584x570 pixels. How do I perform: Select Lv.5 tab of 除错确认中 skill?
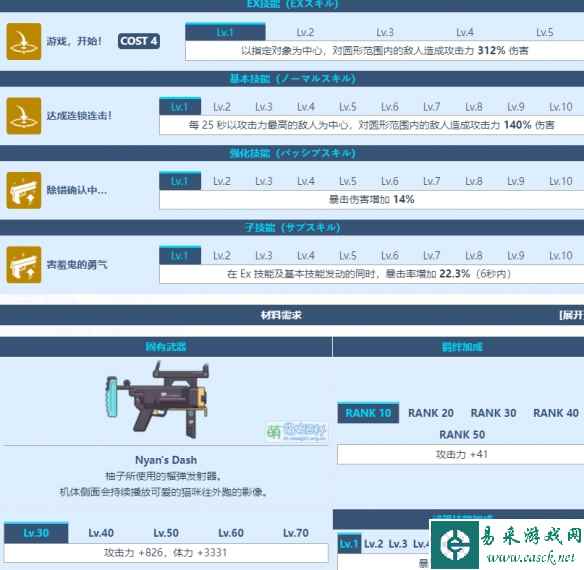click(x=348, y=181)
